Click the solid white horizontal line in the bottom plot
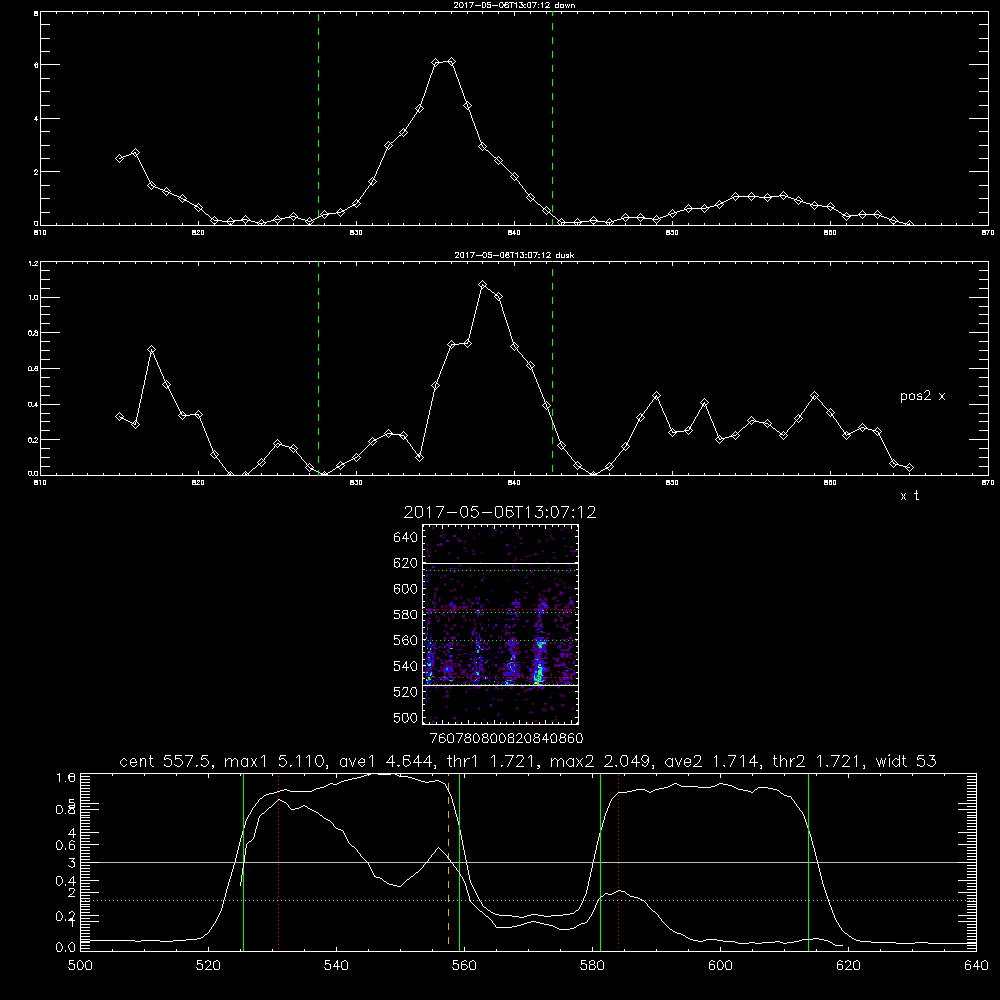 528,862
